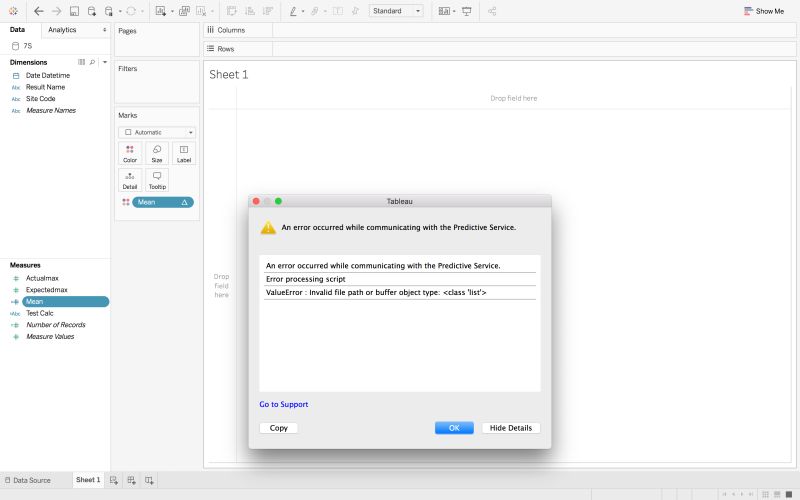The height and width of the screenshot is (500, 800).
Task: Click the show/hide cards icon
Action: pyautogui.click(x=444, y=11)
